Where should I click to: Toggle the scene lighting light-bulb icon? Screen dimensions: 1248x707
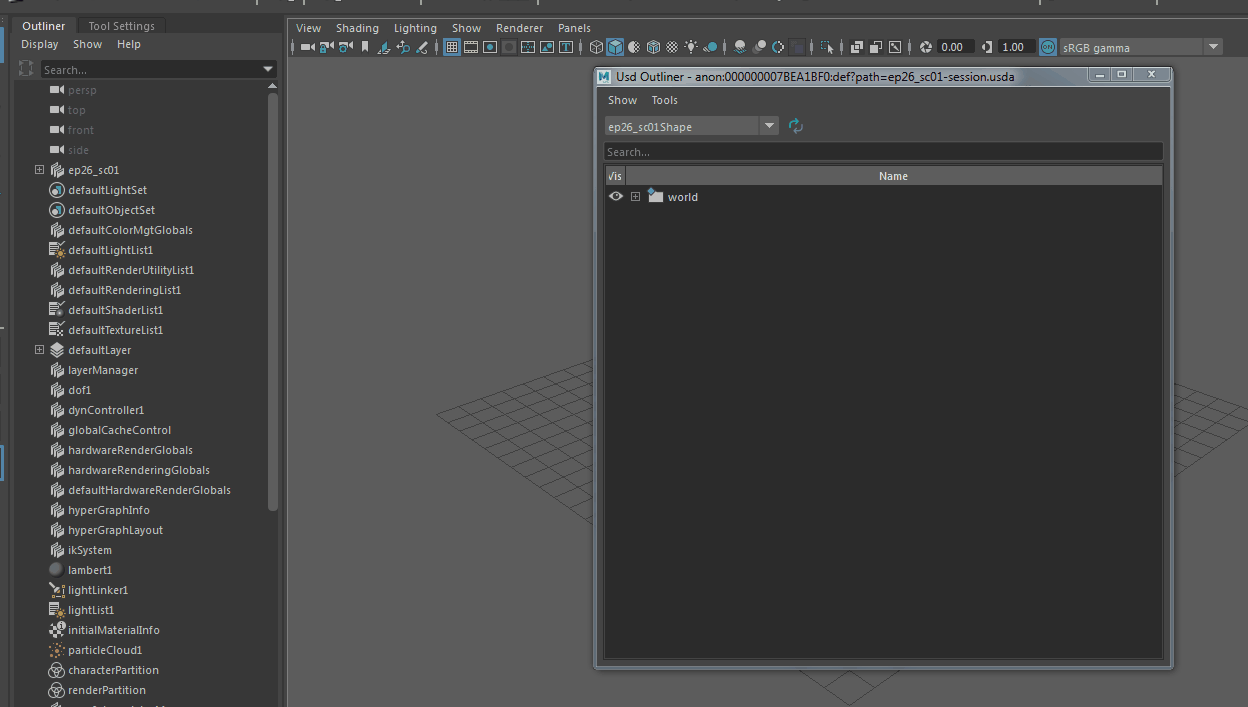pyautogui.click(x=690, y=46)
